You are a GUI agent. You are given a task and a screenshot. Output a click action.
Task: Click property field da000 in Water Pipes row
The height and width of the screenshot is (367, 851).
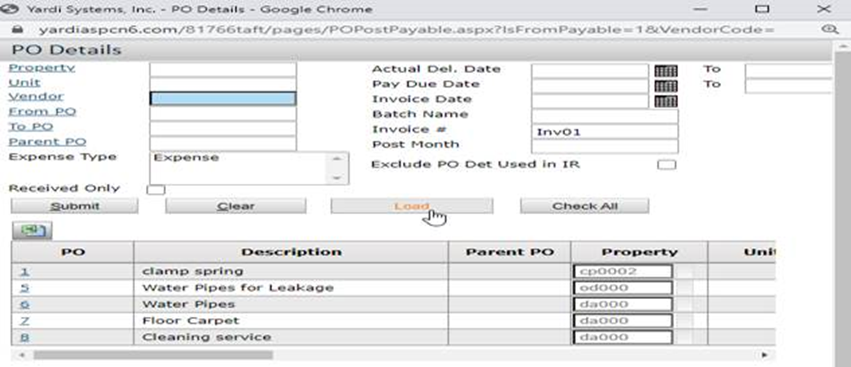tap(623, 304)
